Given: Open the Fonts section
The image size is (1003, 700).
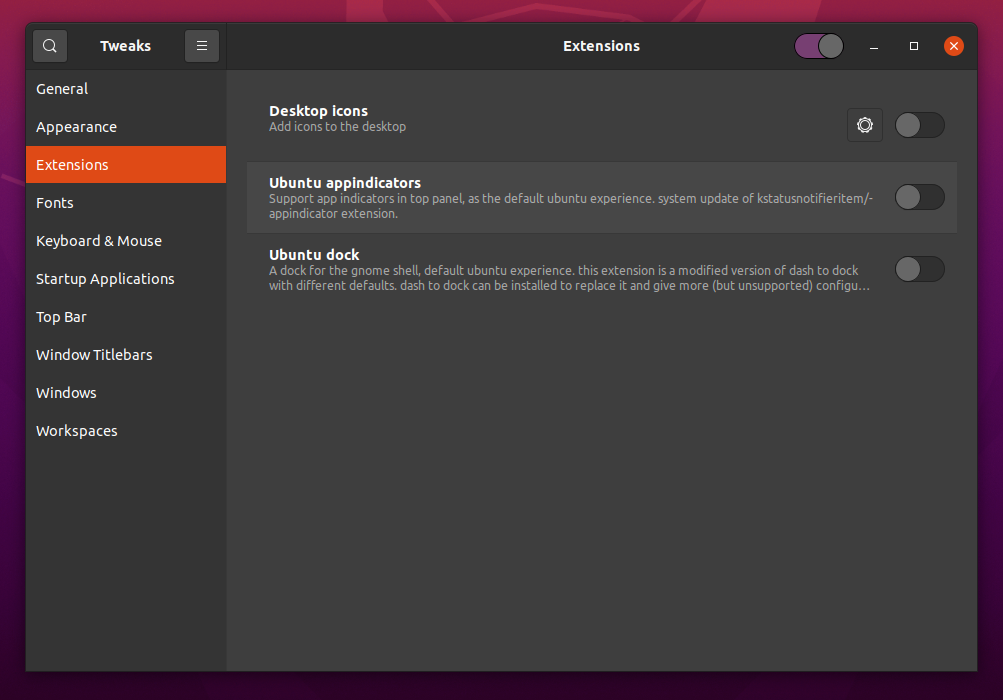Looking at the screenshot, I should 126,203.
